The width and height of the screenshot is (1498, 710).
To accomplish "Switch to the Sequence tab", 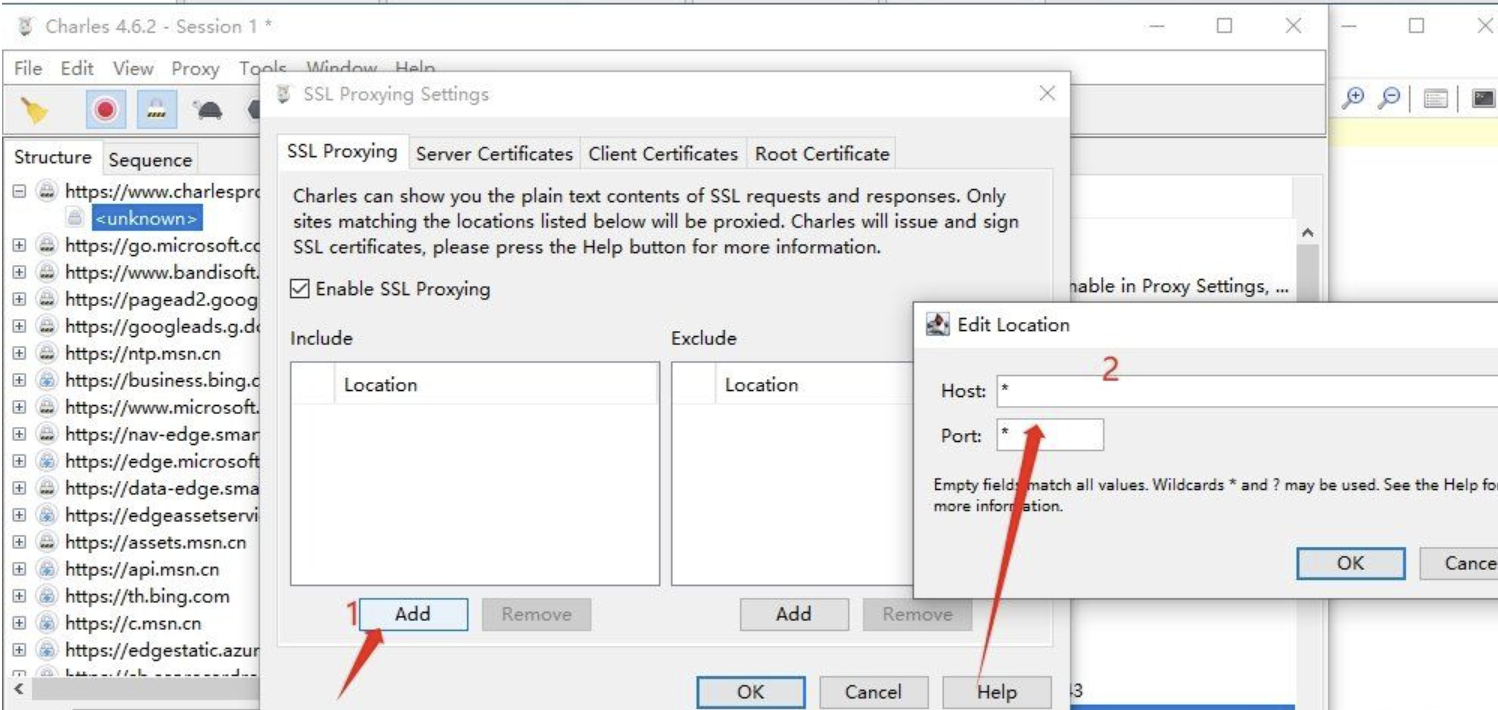I will point(150,160).
